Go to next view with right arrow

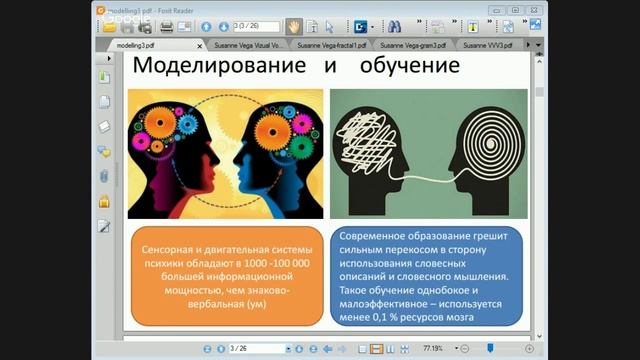[342, 349]
